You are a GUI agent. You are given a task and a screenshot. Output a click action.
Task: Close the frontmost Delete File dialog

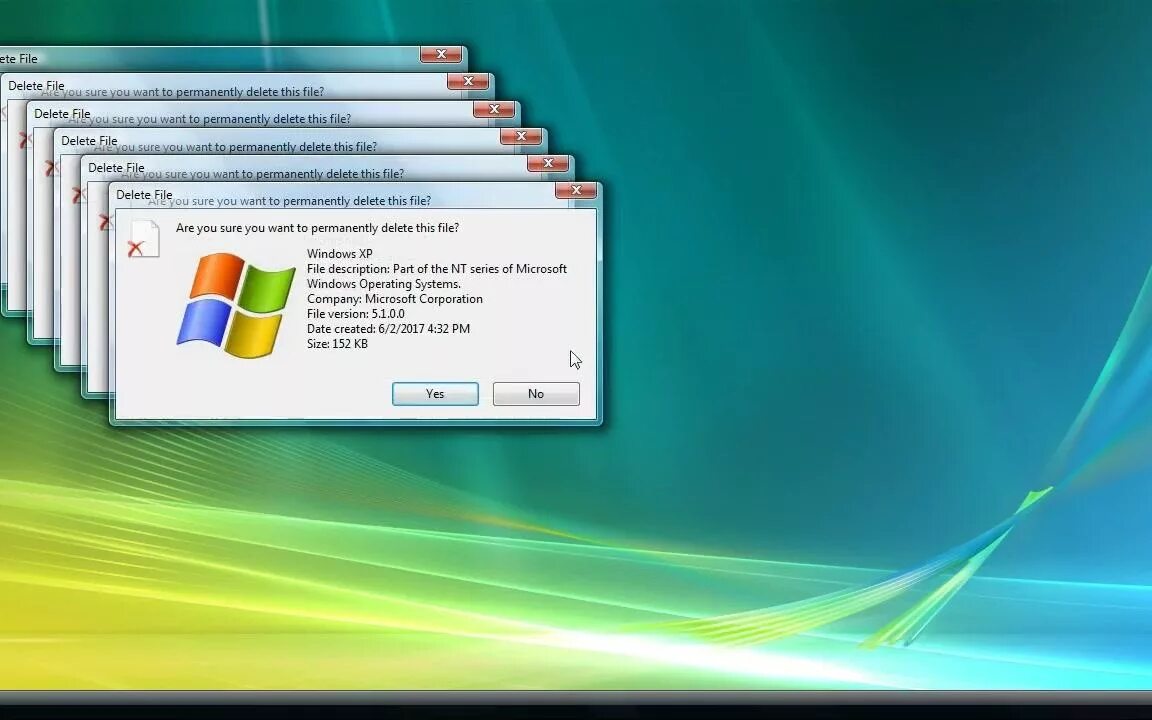tap(576, 190)
